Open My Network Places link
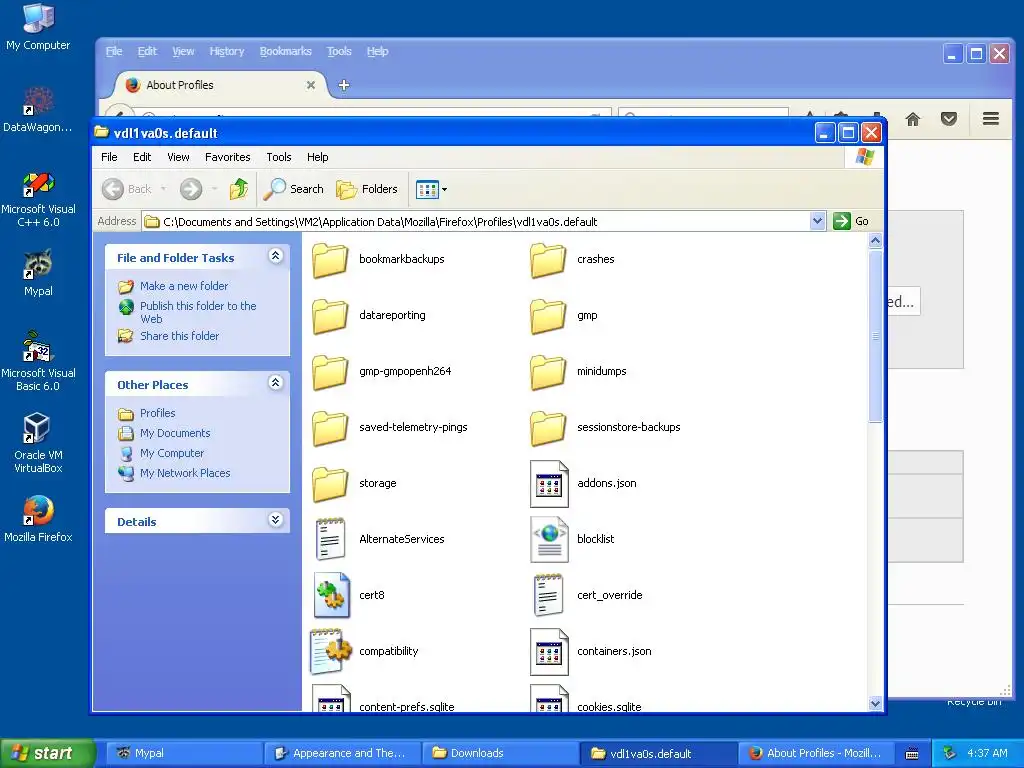 pyautogui.click(x=185, y=473)
